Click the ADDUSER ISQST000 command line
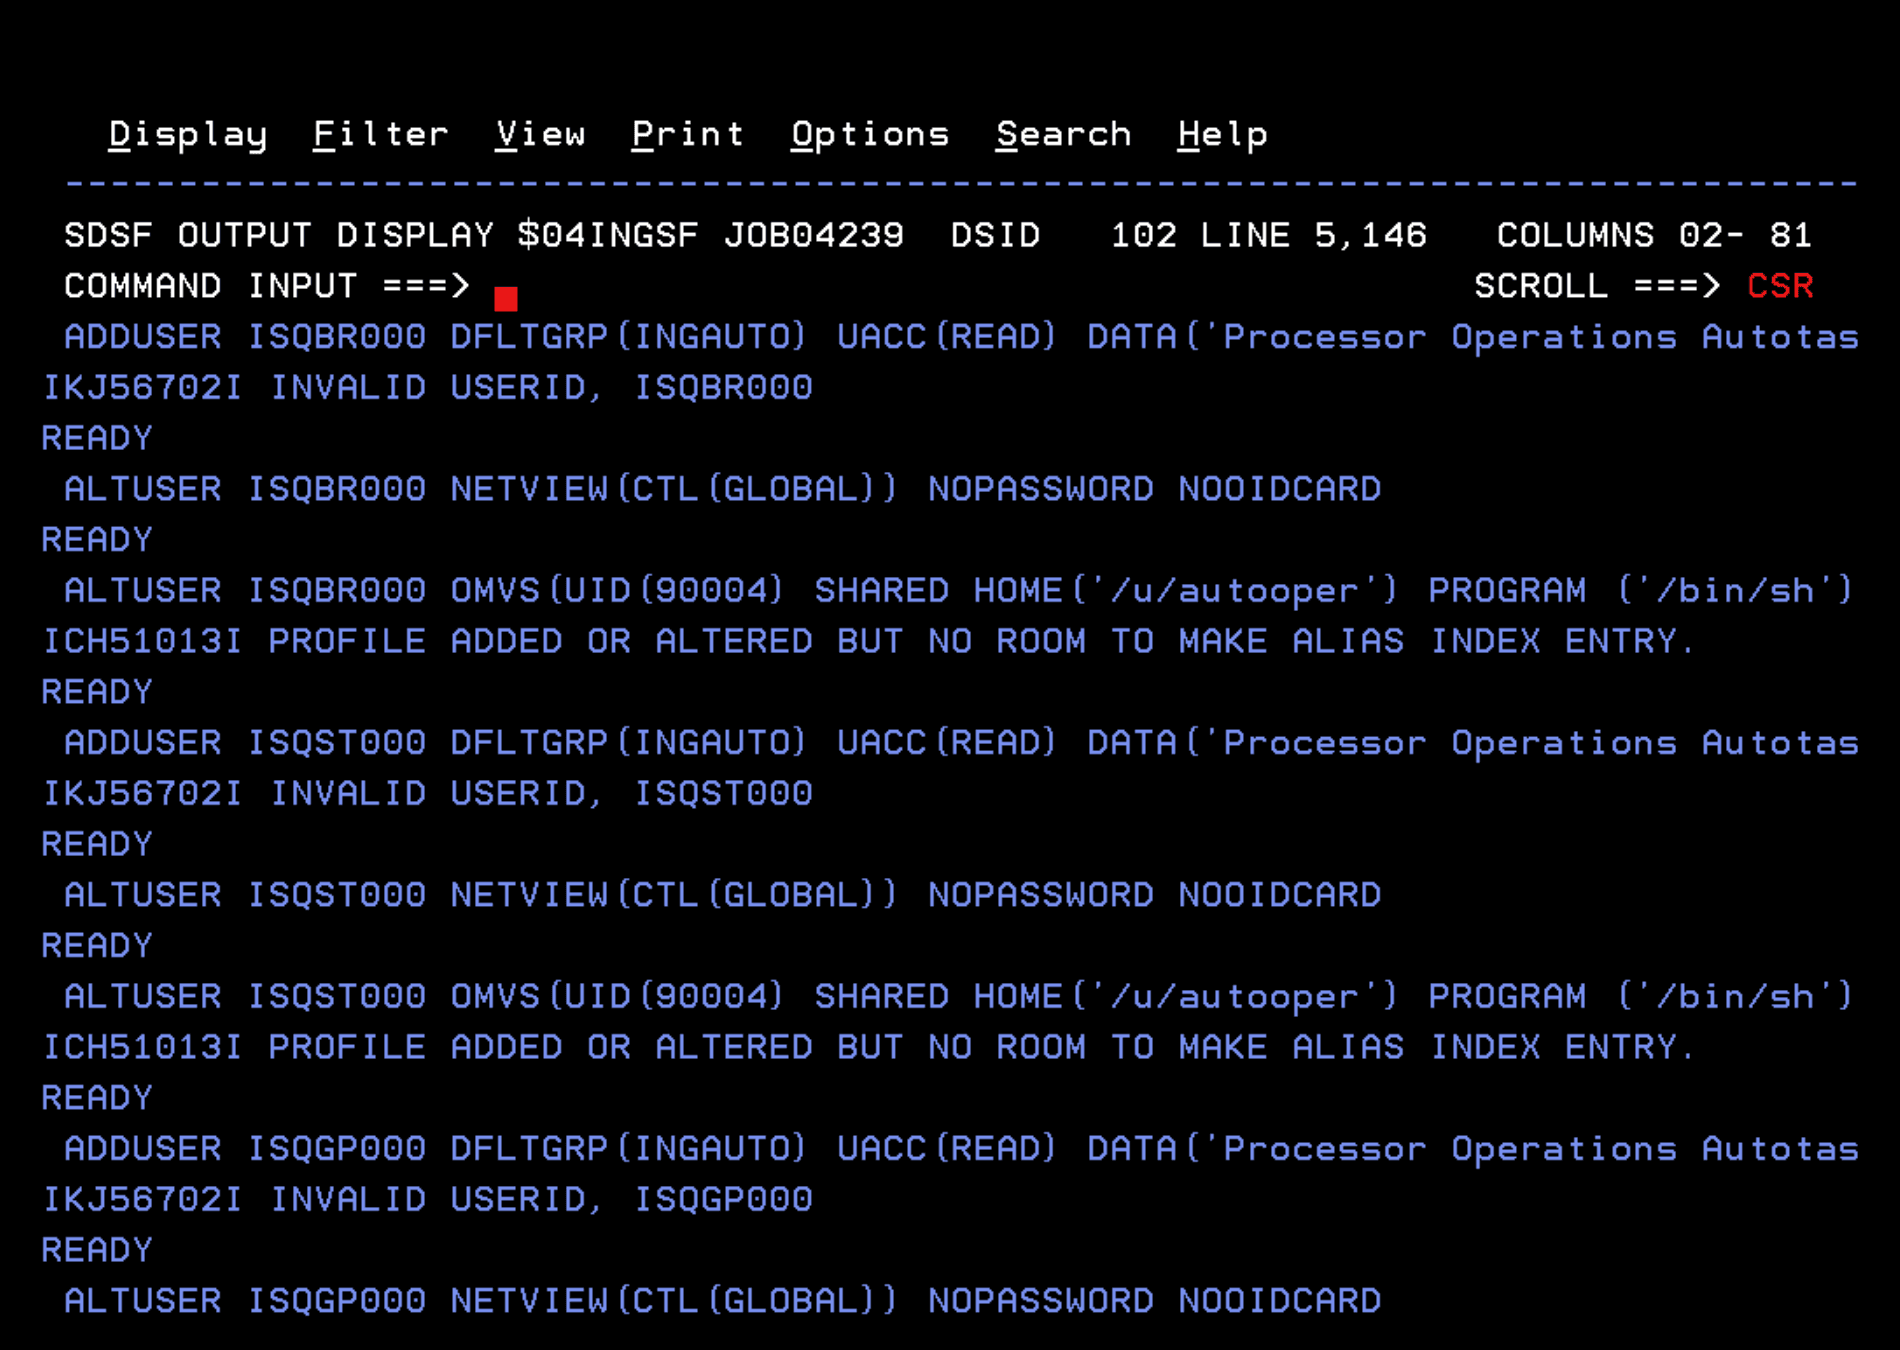Screen dimensions: 1900x1350 pyautogui.click(x=960, y=743)
